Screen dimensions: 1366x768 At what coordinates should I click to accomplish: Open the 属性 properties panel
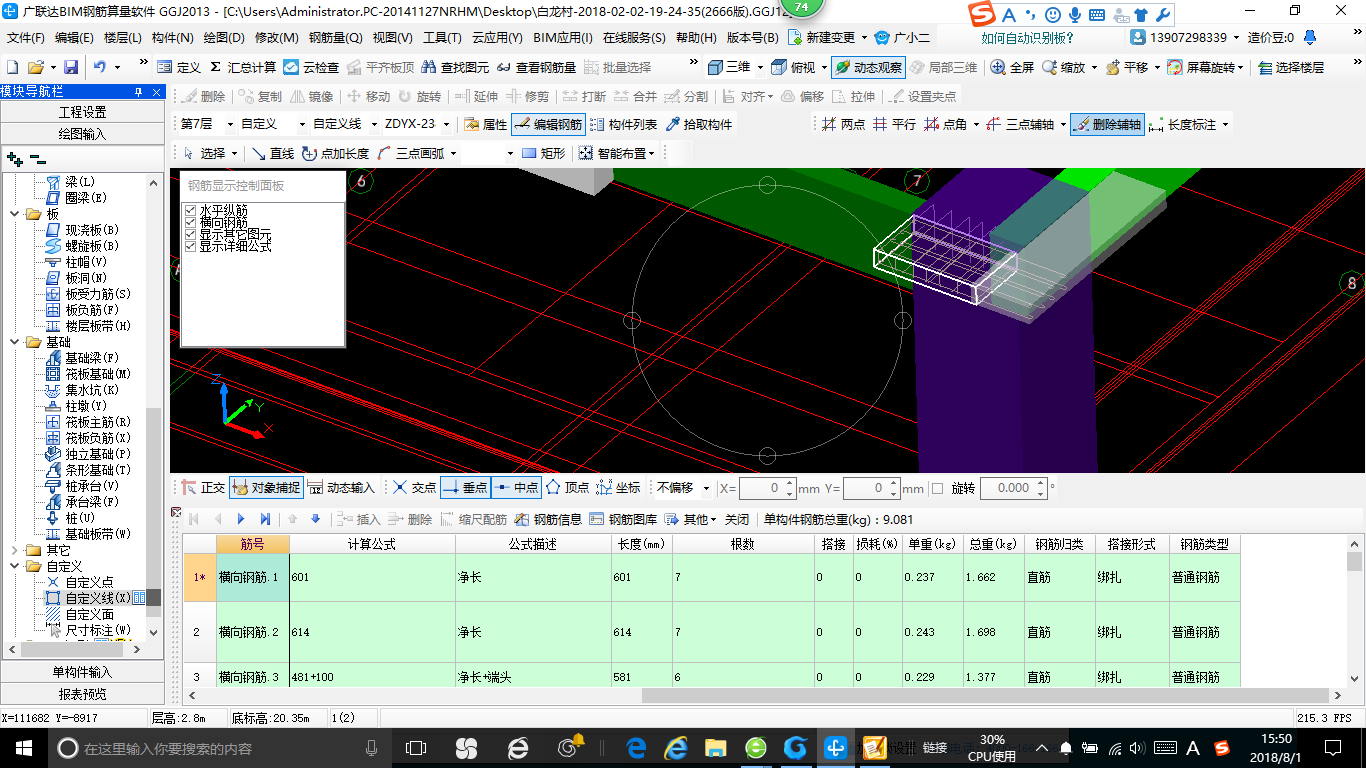pos(486,124)
